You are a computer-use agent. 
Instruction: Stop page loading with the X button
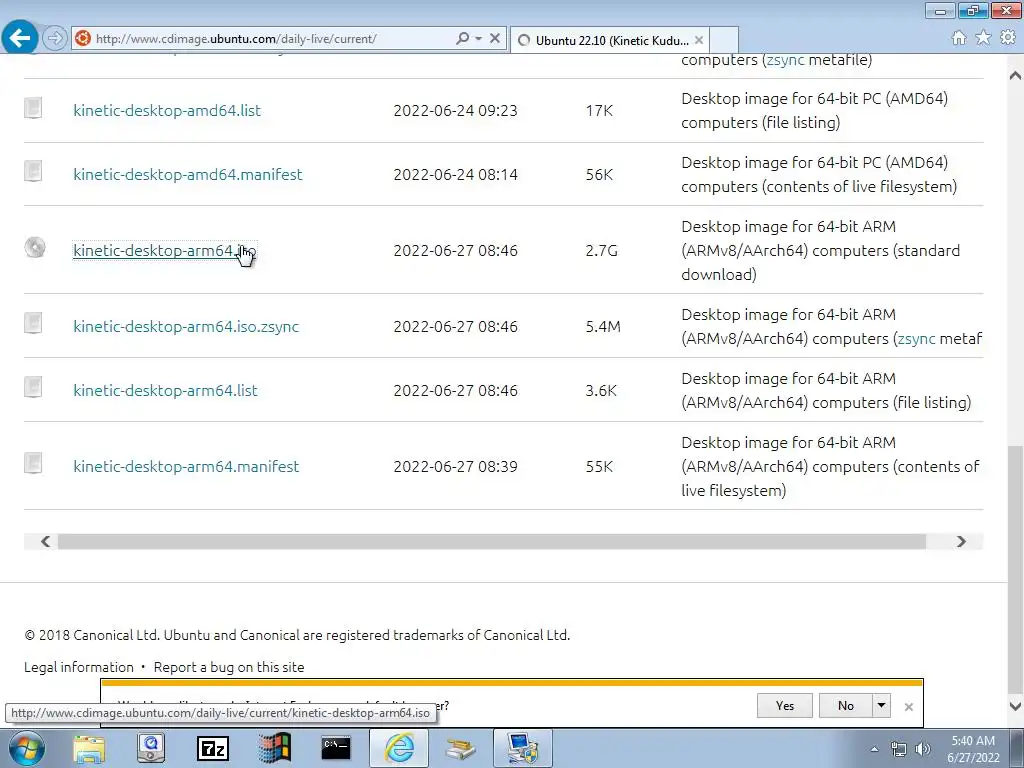[x=495, y=39]
